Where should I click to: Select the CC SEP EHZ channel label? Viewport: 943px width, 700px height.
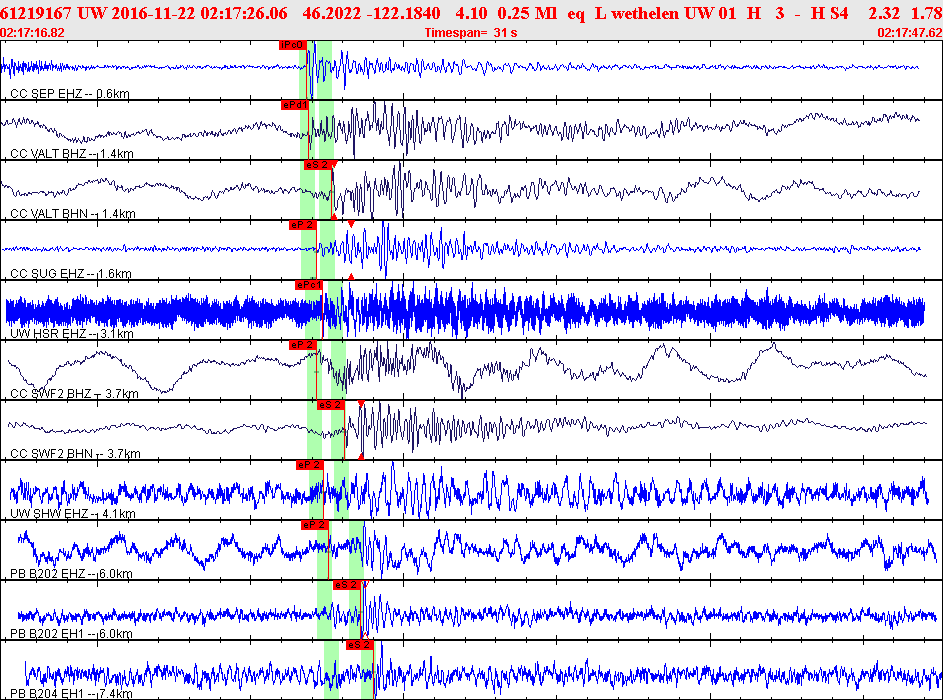click(70, 94)
